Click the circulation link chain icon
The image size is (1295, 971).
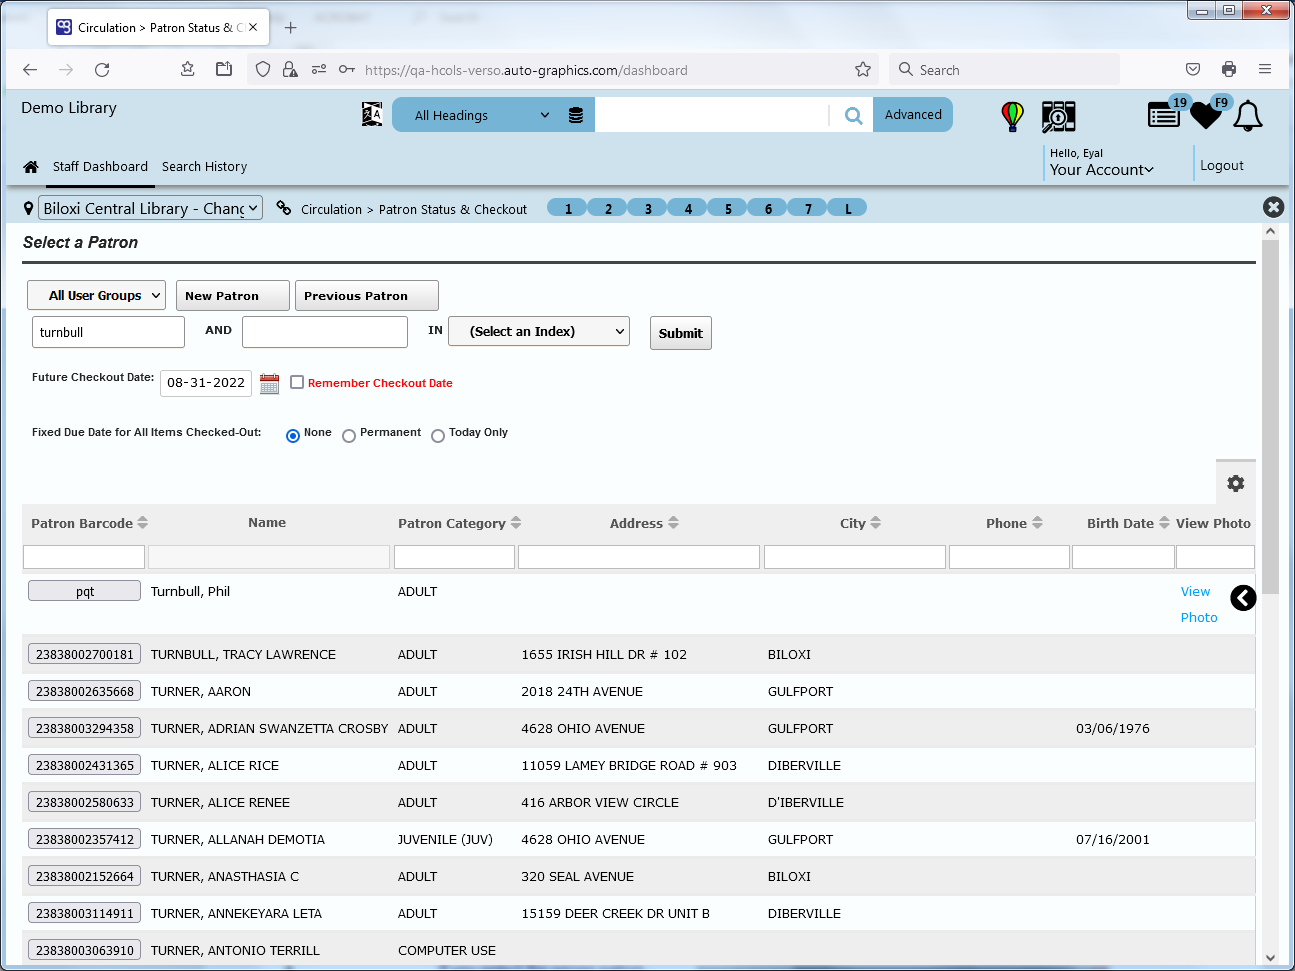[x=284, y=208]
